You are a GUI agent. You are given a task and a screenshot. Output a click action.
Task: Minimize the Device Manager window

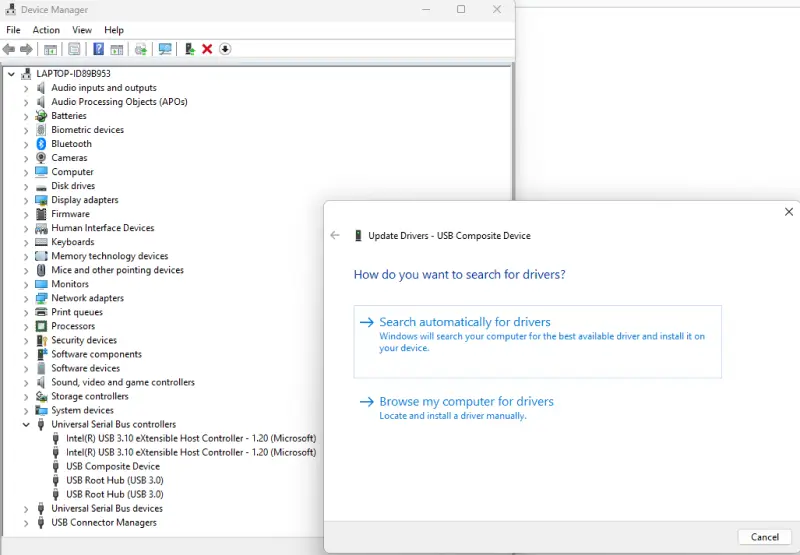[426, 9]
